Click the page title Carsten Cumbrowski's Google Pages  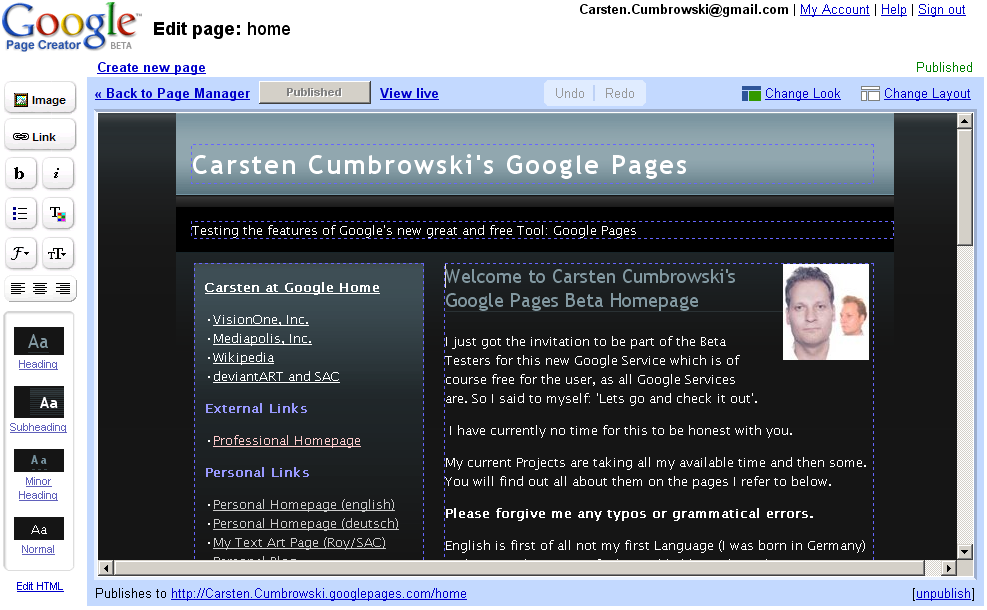tap(439, 165)
